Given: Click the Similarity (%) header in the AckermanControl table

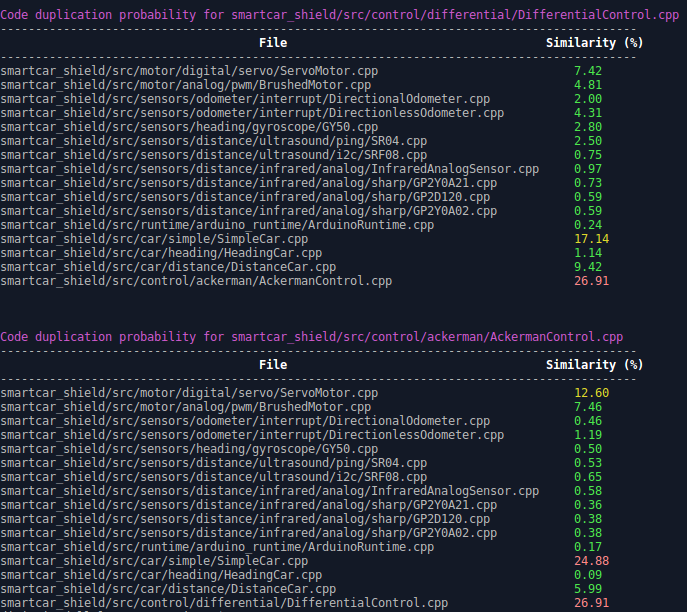Looking at the screenshot, I should 595,365.
